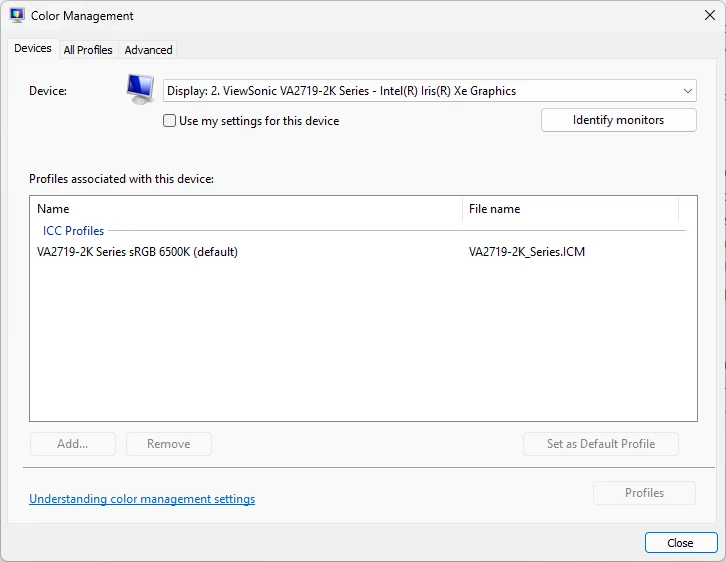
Task: Click the Name column header
Action: pyautogui.click(x=246, y=209)
